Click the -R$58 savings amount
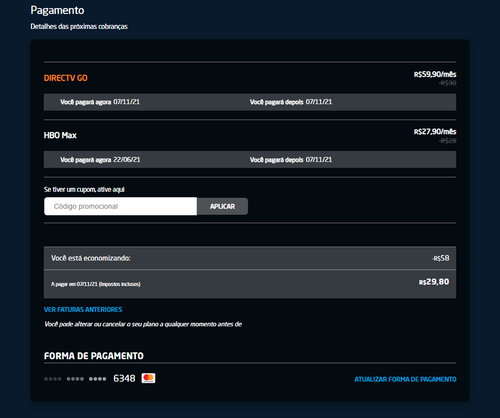This screenshot has width=500, height=418. click(x=441, y=258)
